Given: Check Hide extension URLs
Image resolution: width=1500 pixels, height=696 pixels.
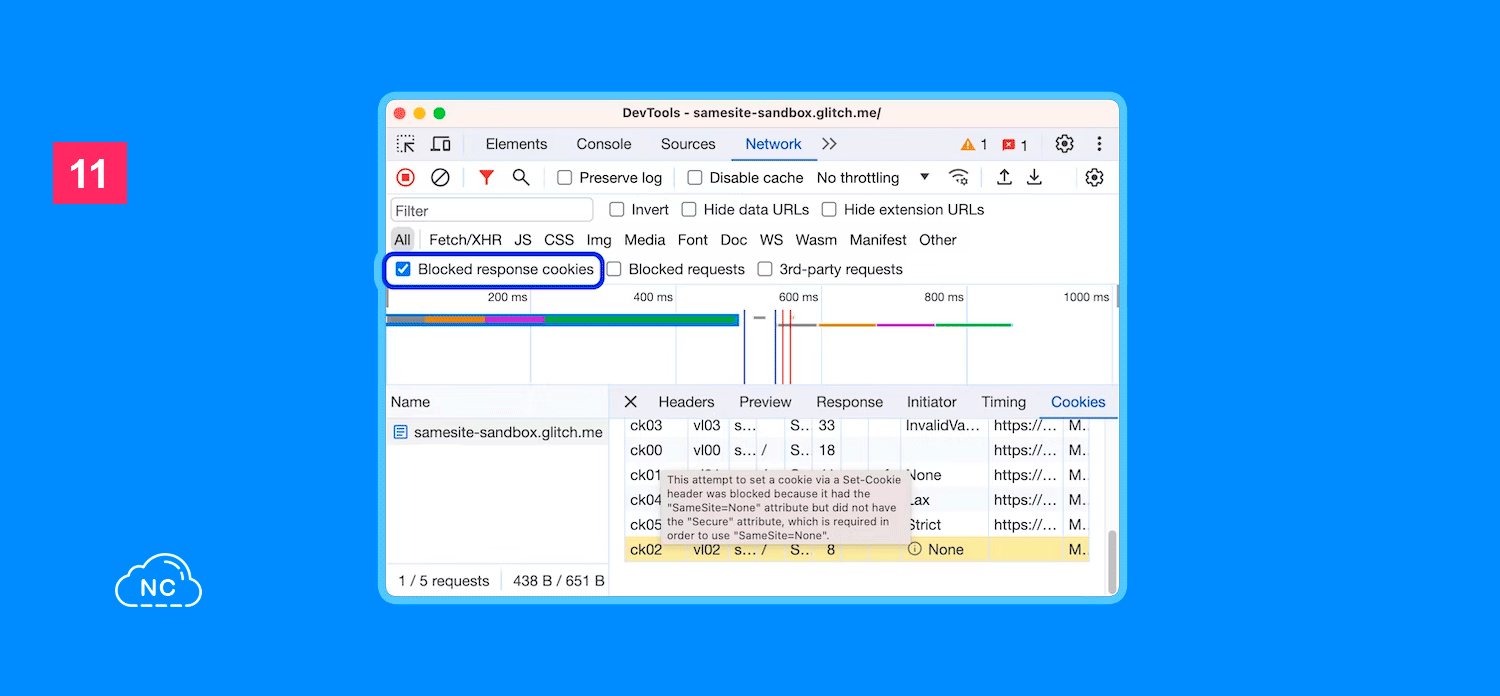Looking at the screenshot, I should (x=829, y=210).
